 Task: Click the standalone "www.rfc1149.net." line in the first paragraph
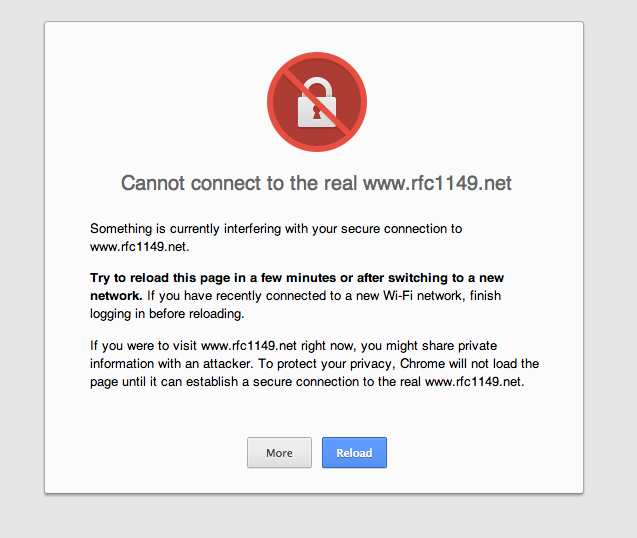coord(140,245)
